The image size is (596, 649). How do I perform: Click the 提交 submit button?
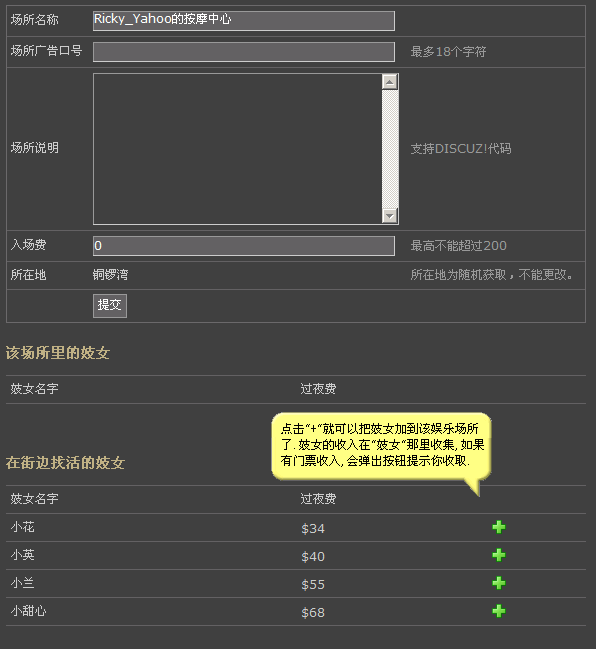[110, 305]
